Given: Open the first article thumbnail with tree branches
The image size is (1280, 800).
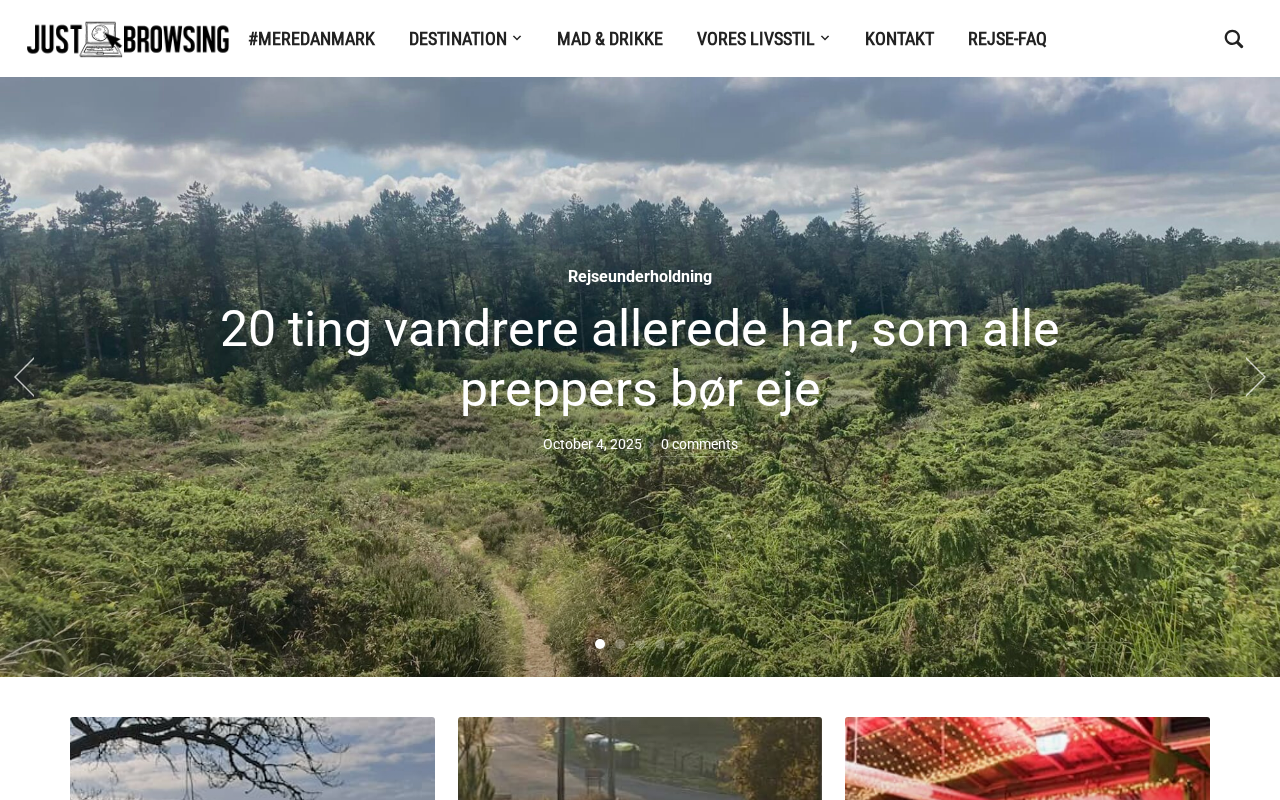Looking at the screenshot, I should 252,758.
